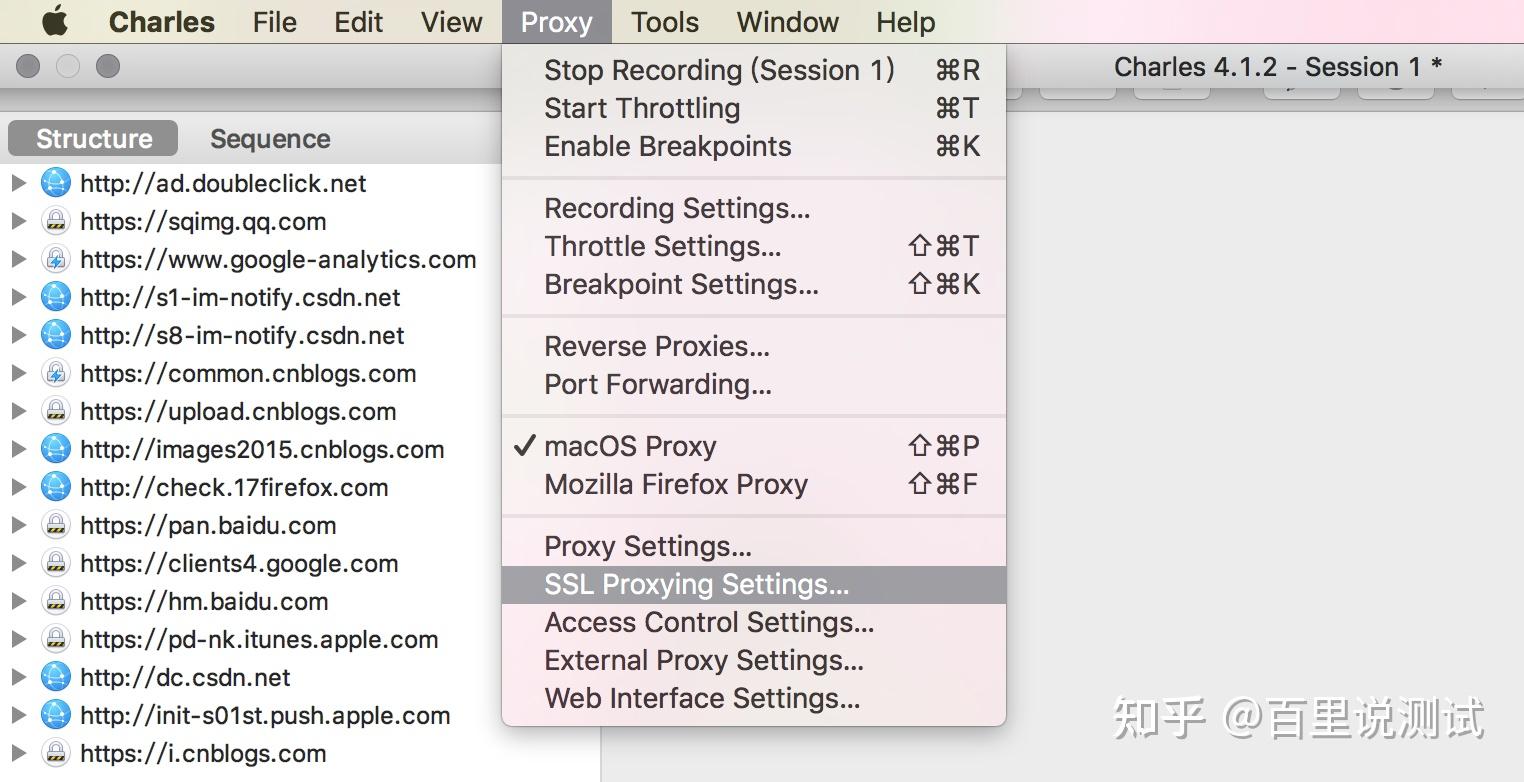Close the open Proxy menu

pyautogui.click(x=556, y=22)
